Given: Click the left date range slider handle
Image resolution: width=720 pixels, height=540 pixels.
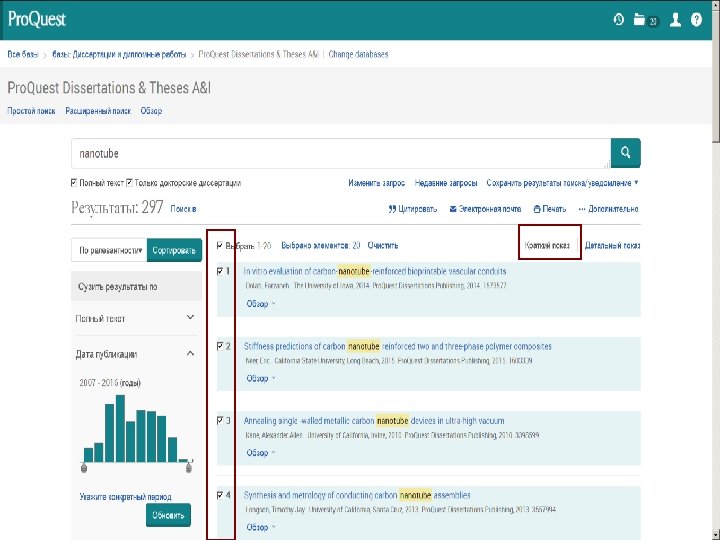Looking at the screenshot, I should [x=84, y=468].
